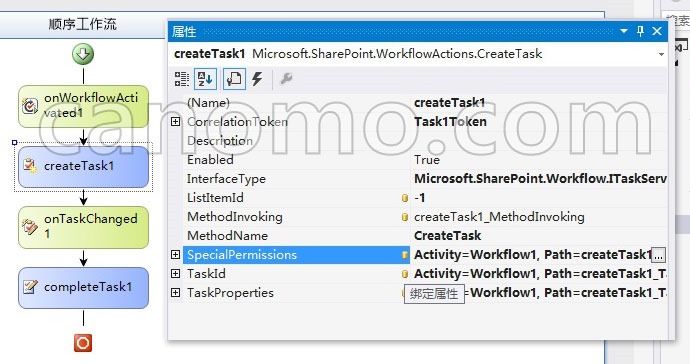The height and width of the screenshot is (364, 690).
Task: Select the Description property row
Action: coord(425,141)
